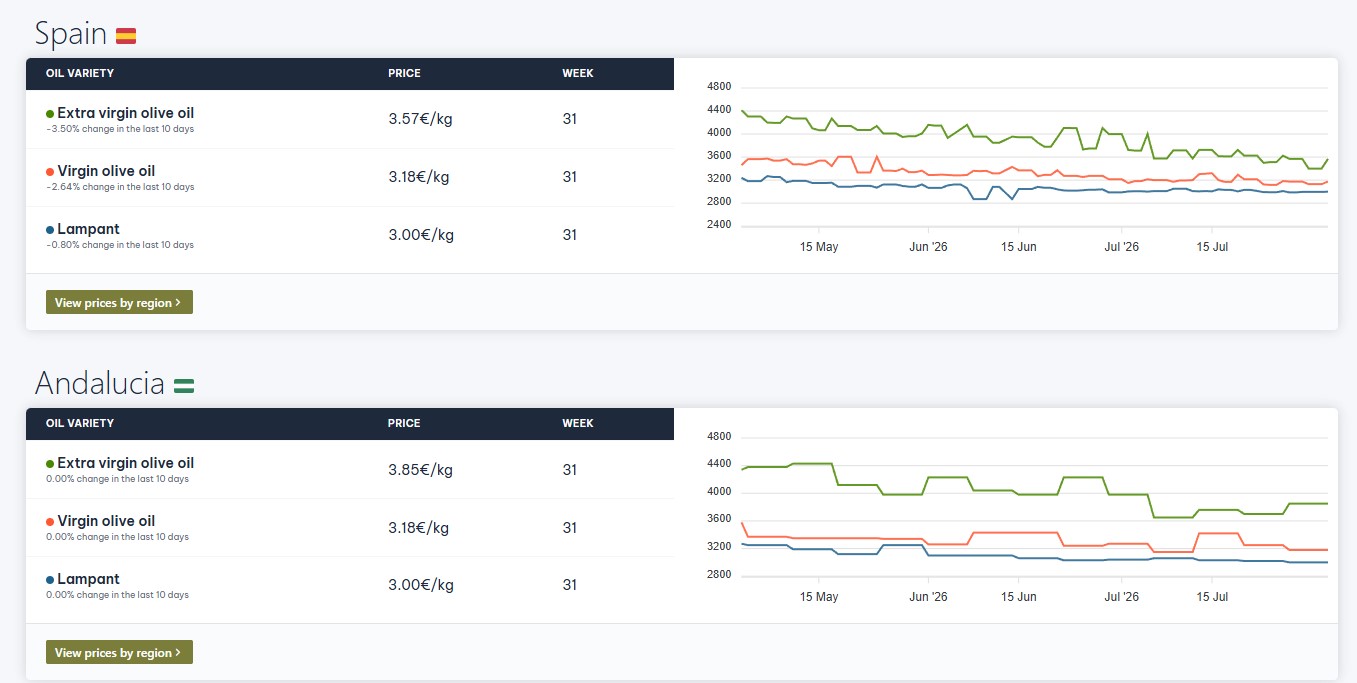Click Spain table's OIL VARIETY column header
The image size is (1357, 683).
click(x=80, y=73)
